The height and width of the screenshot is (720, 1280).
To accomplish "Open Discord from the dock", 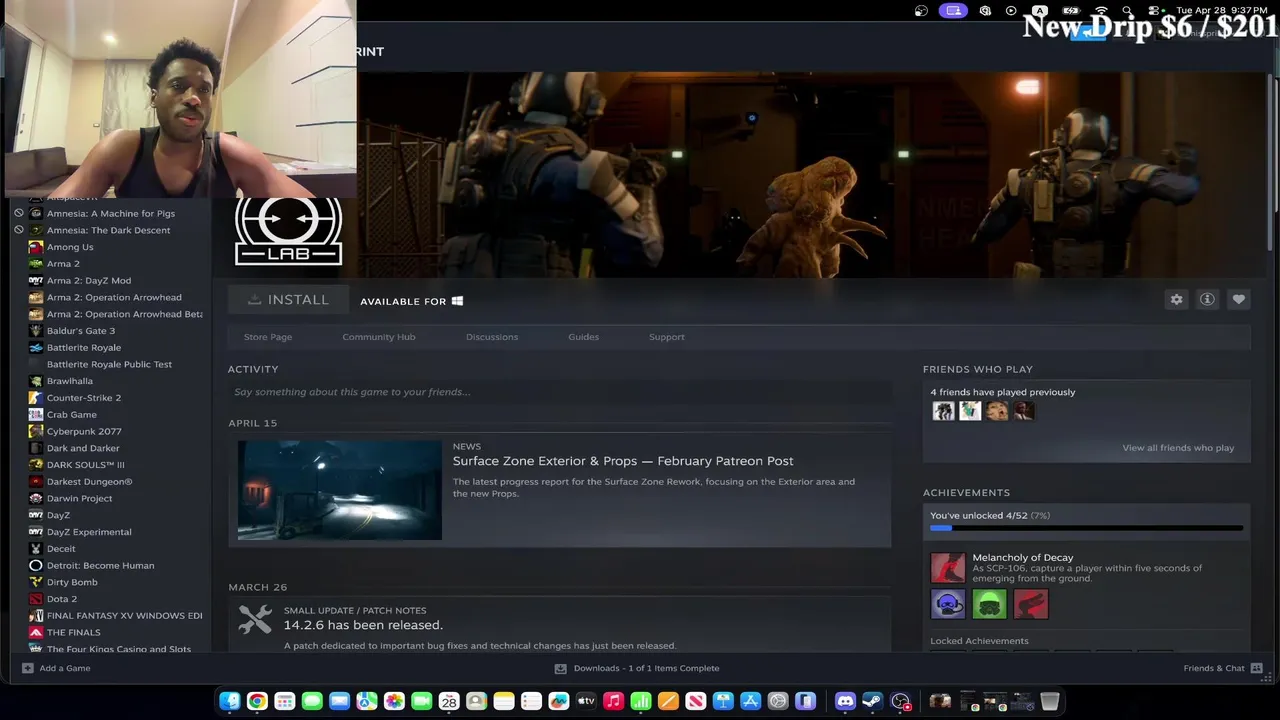I will (845, 701).
